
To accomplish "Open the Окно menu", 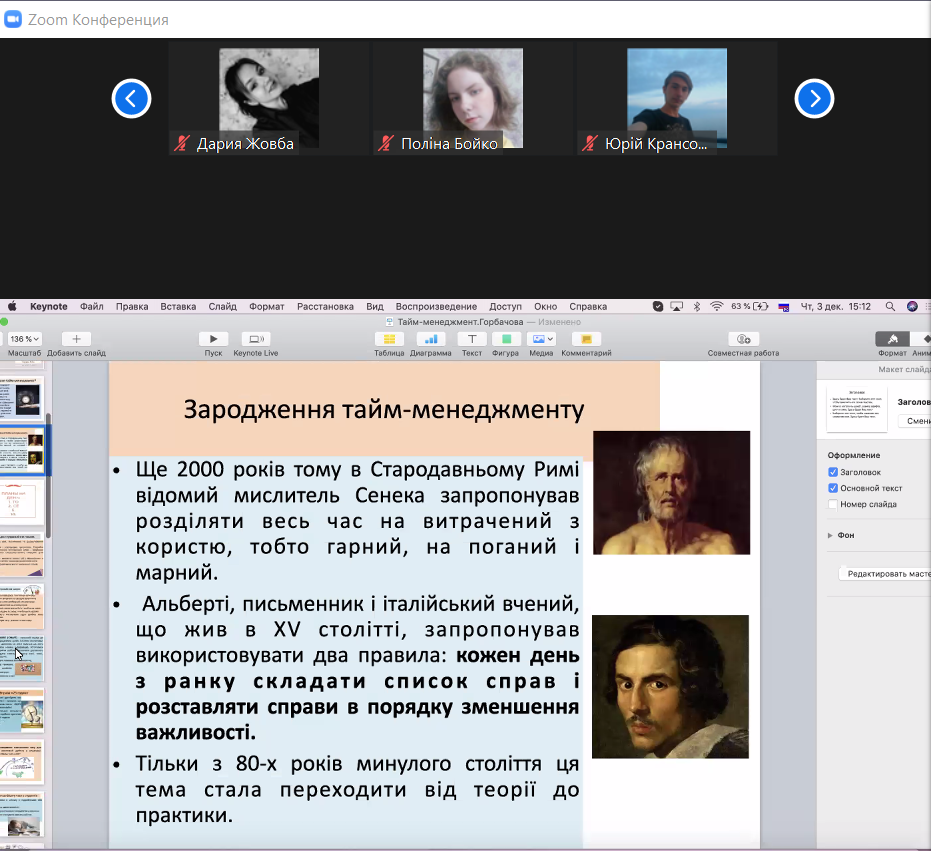I will (545, 306).
